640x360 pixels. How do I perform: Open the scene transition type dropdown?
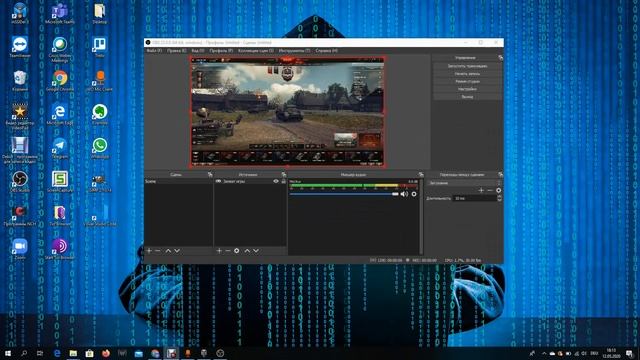[464, 183]
